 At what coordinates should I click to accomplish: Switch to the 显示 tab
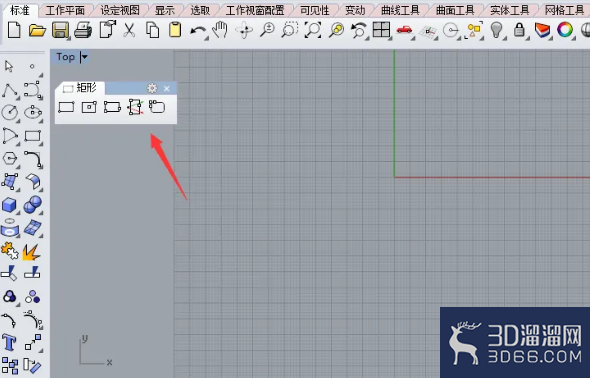click(x=165, y=10)
